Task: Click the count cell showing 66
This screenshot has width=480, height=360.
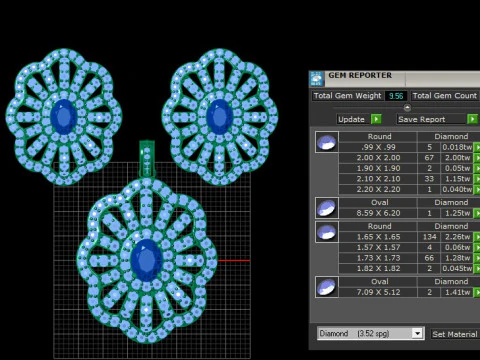Action: tap(429, 258)
